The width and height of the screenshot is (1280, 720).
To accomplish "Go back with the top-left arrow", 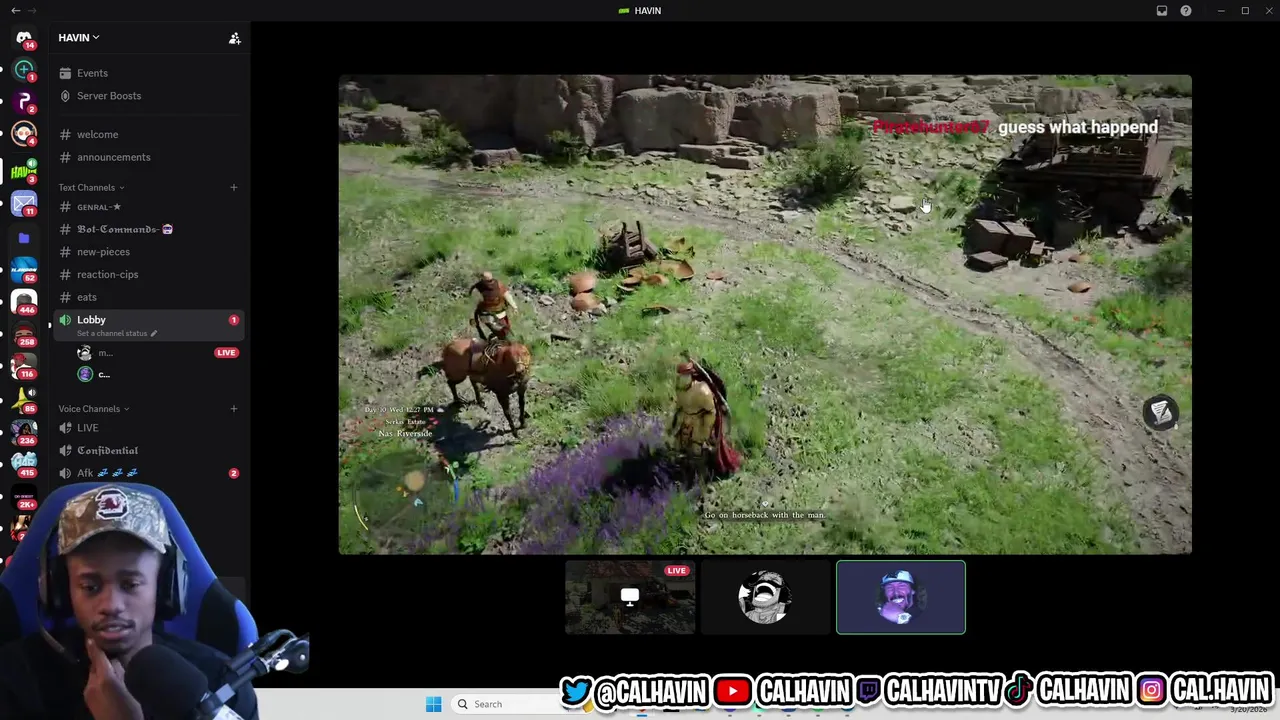I will pos(15,10).
